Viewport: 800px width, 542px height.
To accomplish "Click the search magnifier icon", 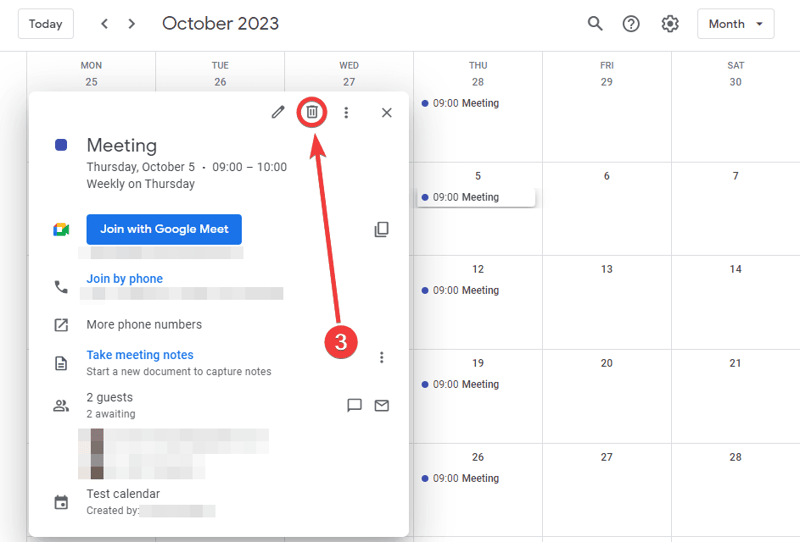I will point(595,24).
